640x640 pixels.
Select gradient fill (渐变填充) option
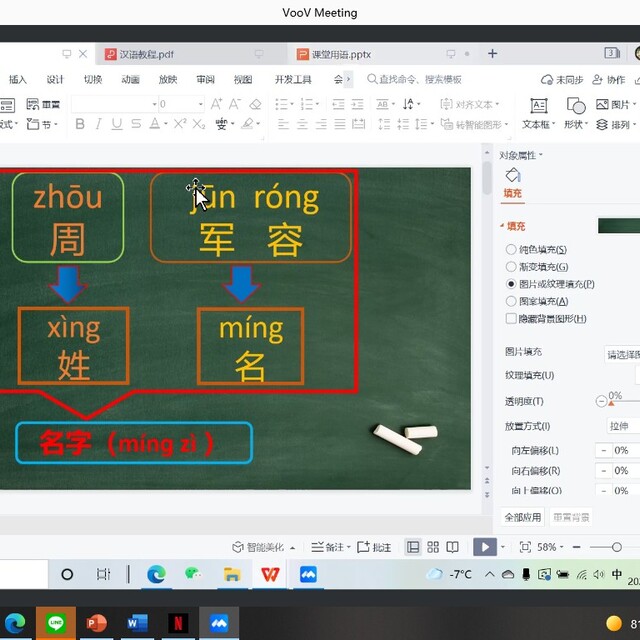click(512, 267)
